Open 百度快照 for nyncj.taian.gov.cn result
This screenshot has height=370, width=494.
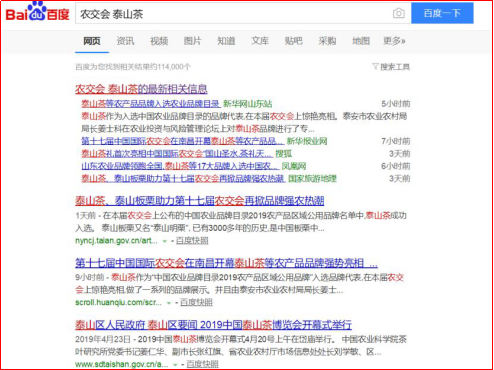coord(192,241)
